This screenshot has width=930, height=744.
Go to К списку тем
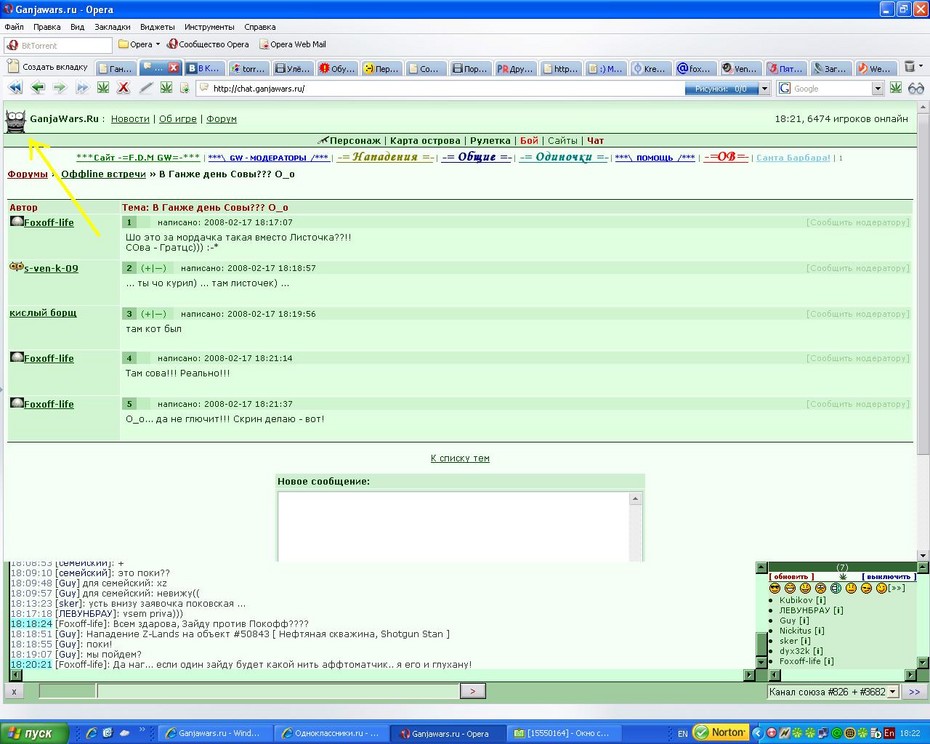tap(460, 458)
